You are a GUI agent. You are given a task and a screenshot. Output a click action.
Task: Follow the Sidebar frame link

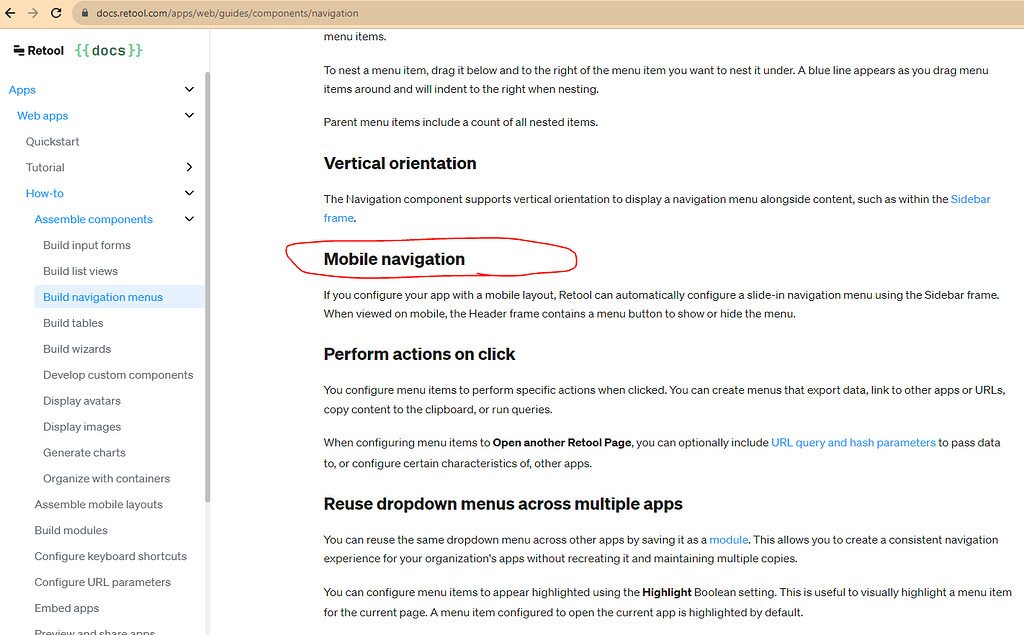tap(970, 199)
